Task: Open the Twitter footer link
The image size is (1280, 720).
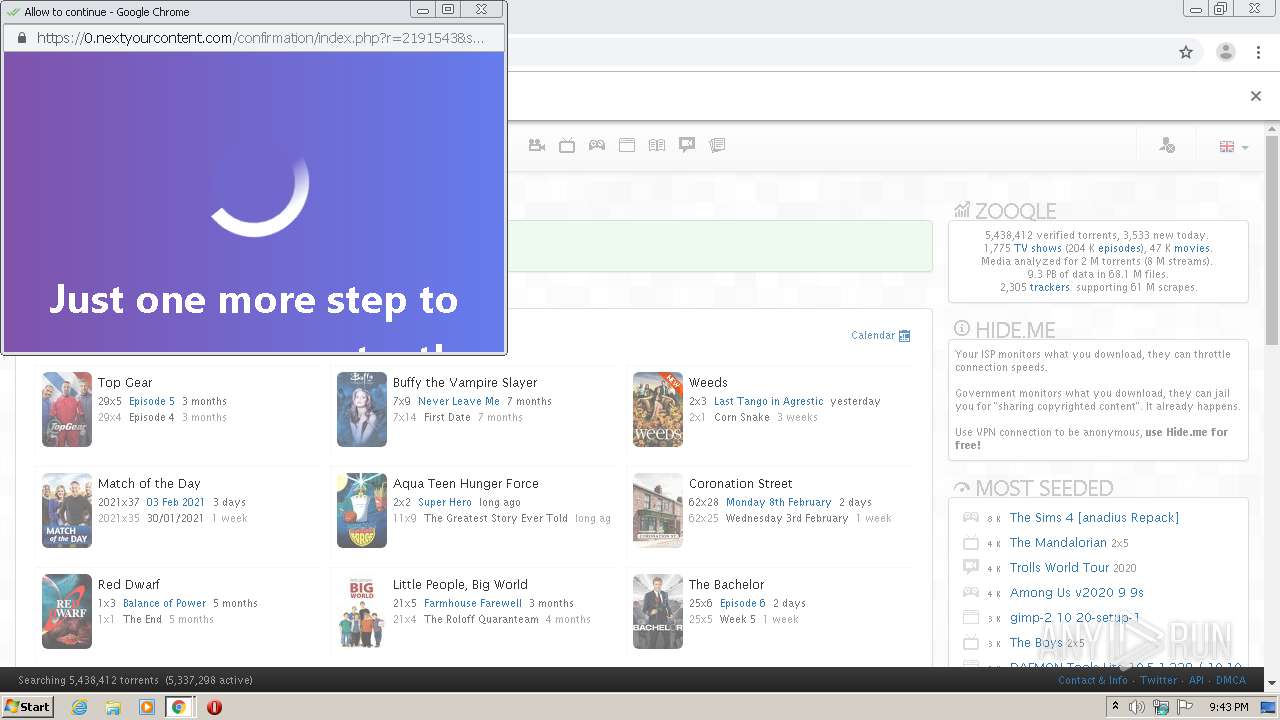Action: click(x=1159, y=680)
